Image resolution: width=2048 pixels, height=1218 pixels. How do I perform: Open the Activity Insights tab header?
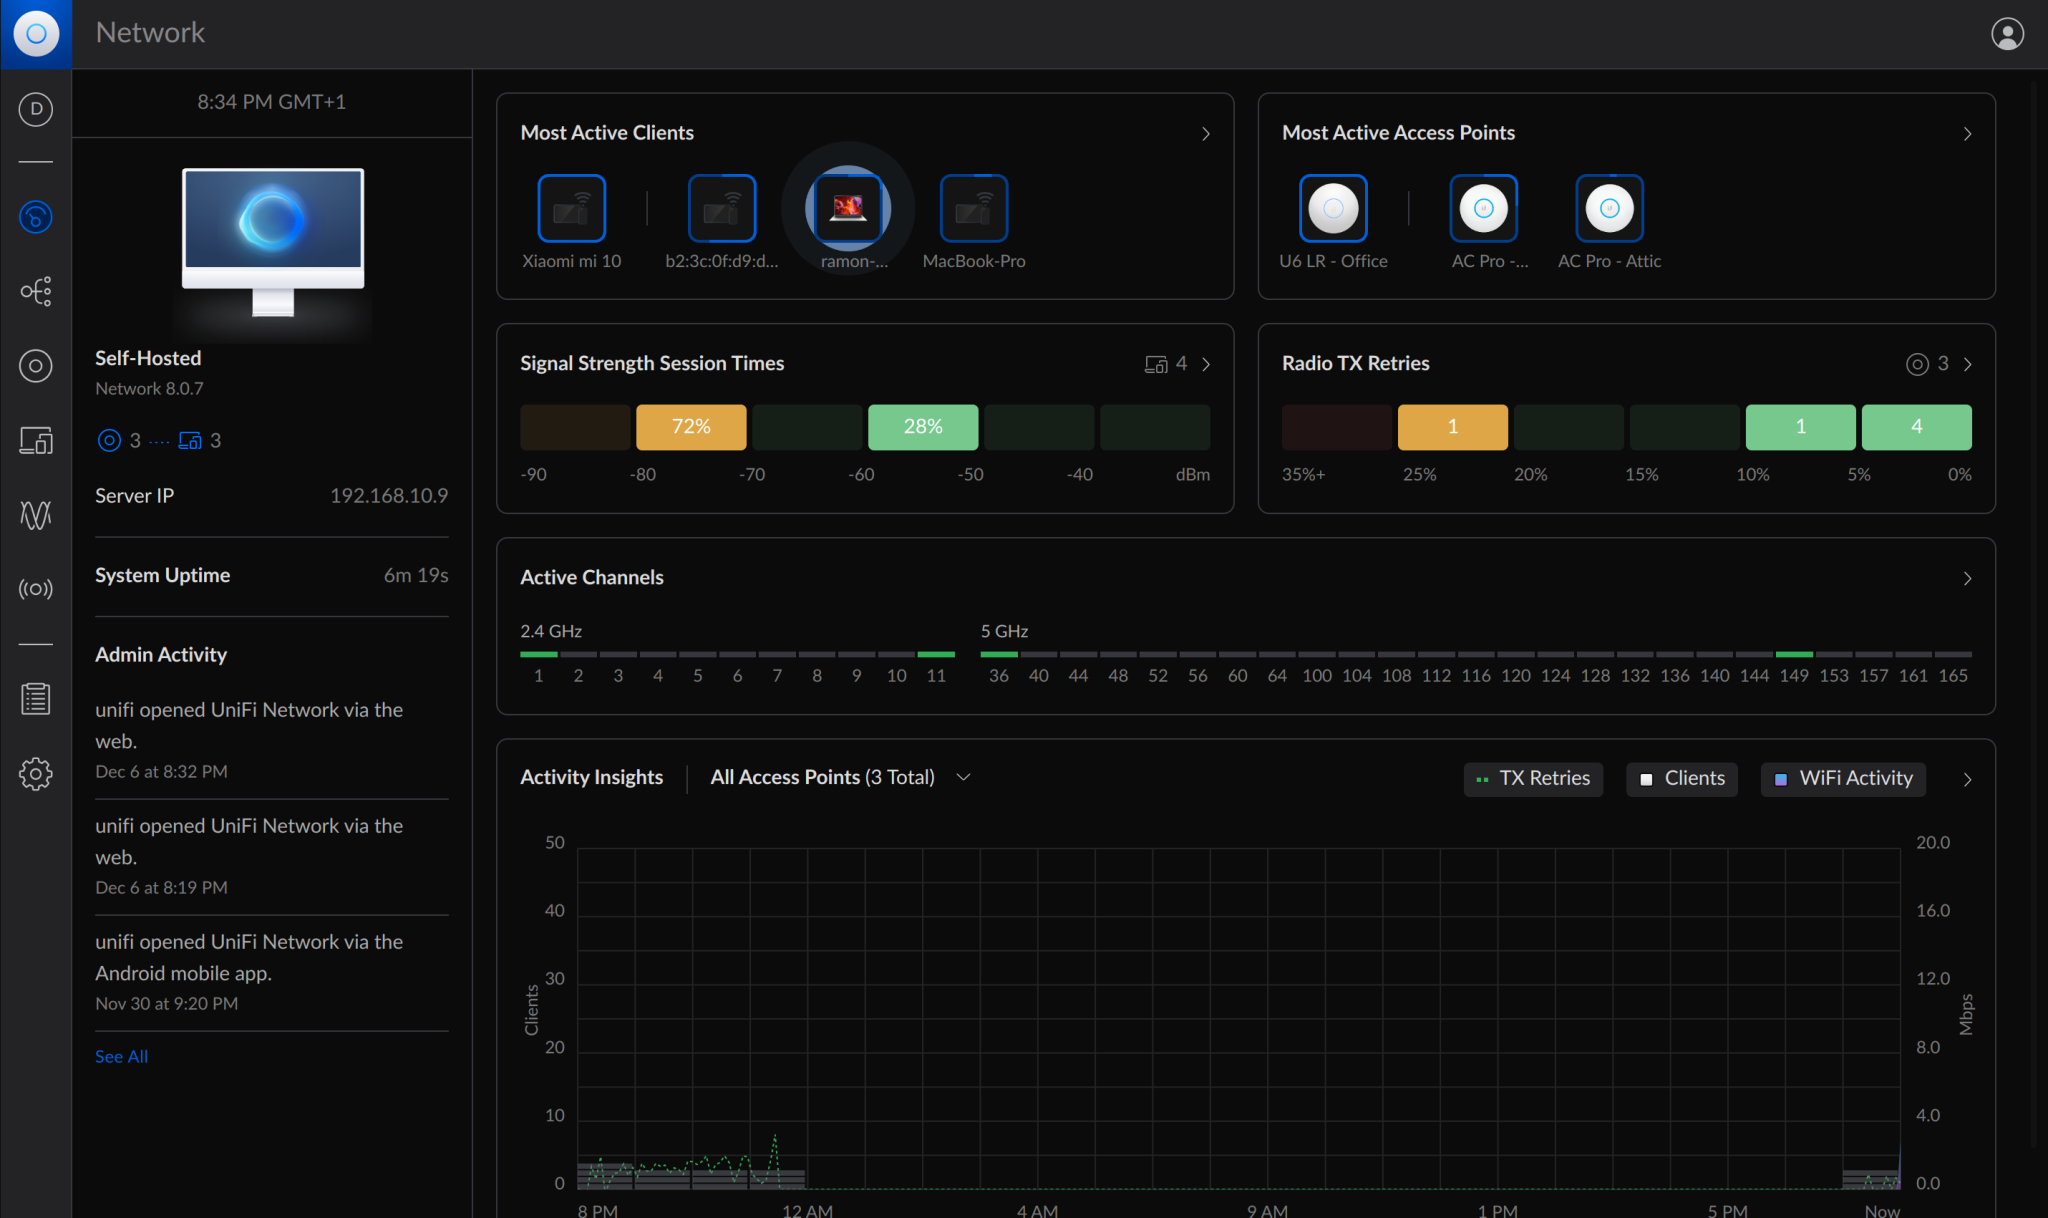coord(591,776)
